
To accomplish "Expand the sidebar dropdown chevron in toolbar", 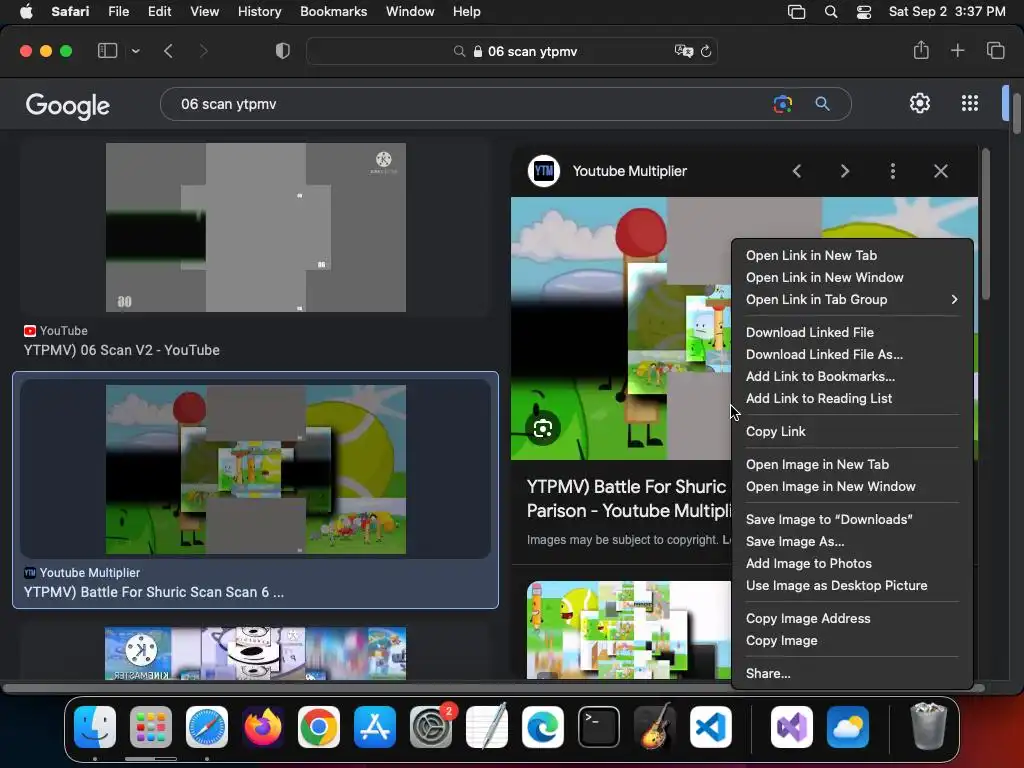I will pyautogui.click(x=135, y=51).
